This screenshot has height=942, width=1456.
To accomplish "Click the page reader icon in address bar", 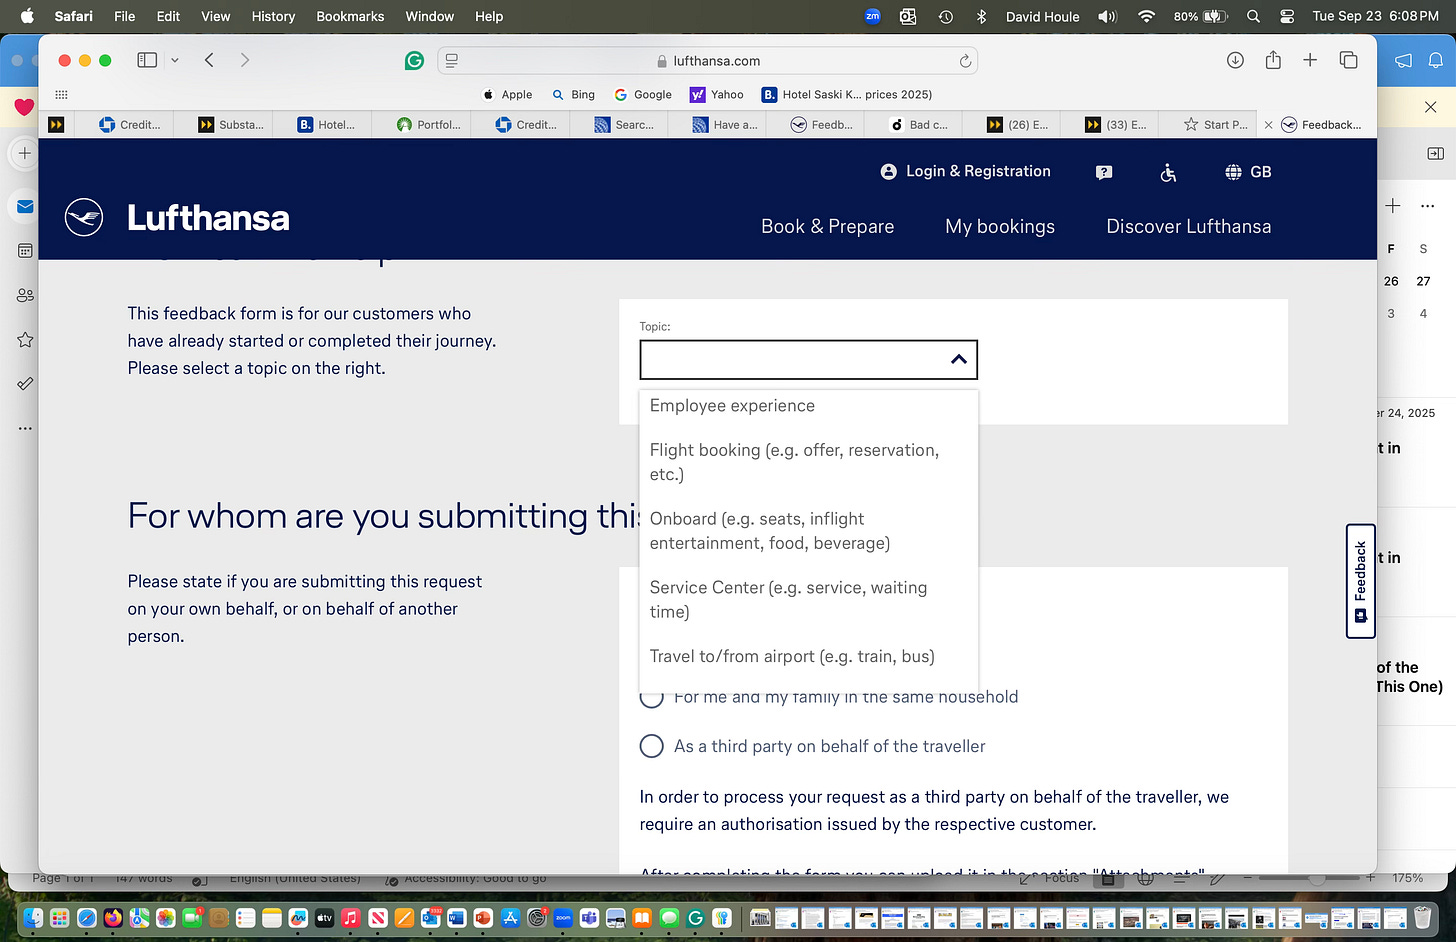I will (x=452, y=61).
